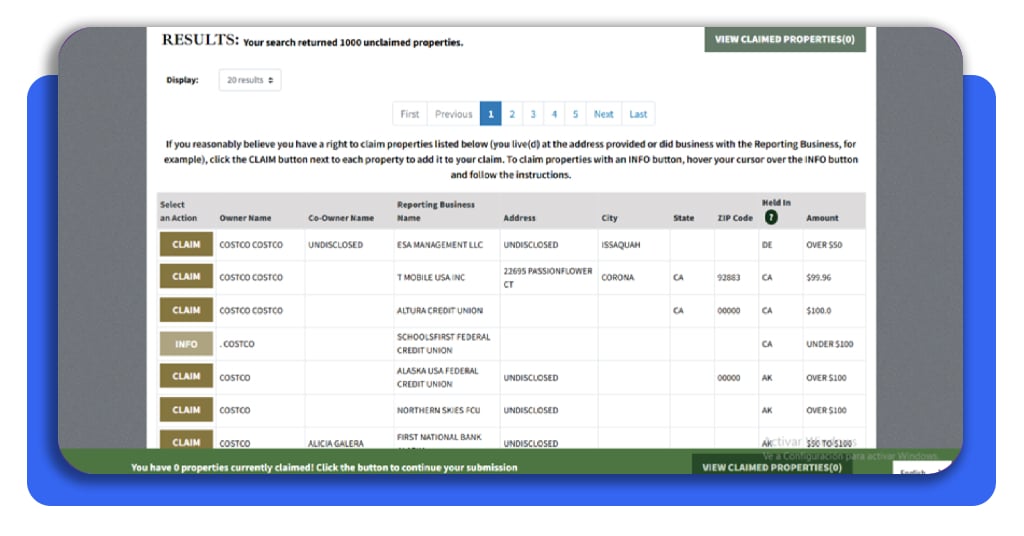Click the Address column header
1024x536 pixels.
click(x=519, y=218)
